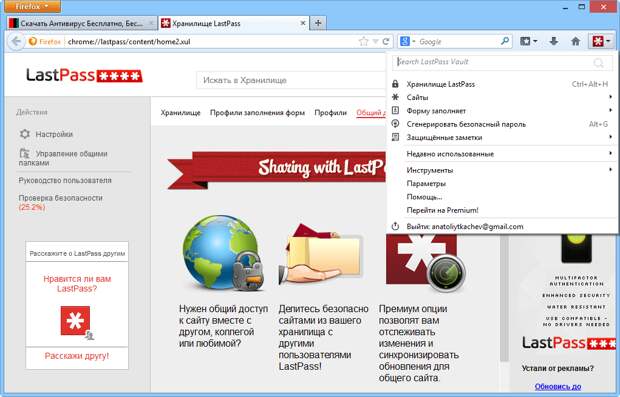The image size is (620, 397).
Task: Click the bookmarks toolbar icon
Action: click(525, 41)
